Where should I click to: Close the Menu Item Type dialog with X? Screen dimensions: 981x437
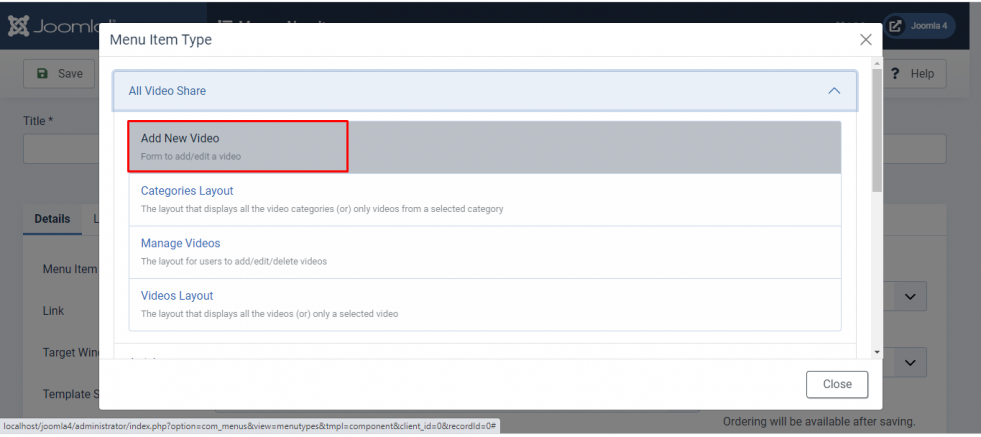click(x=865, y=39)
